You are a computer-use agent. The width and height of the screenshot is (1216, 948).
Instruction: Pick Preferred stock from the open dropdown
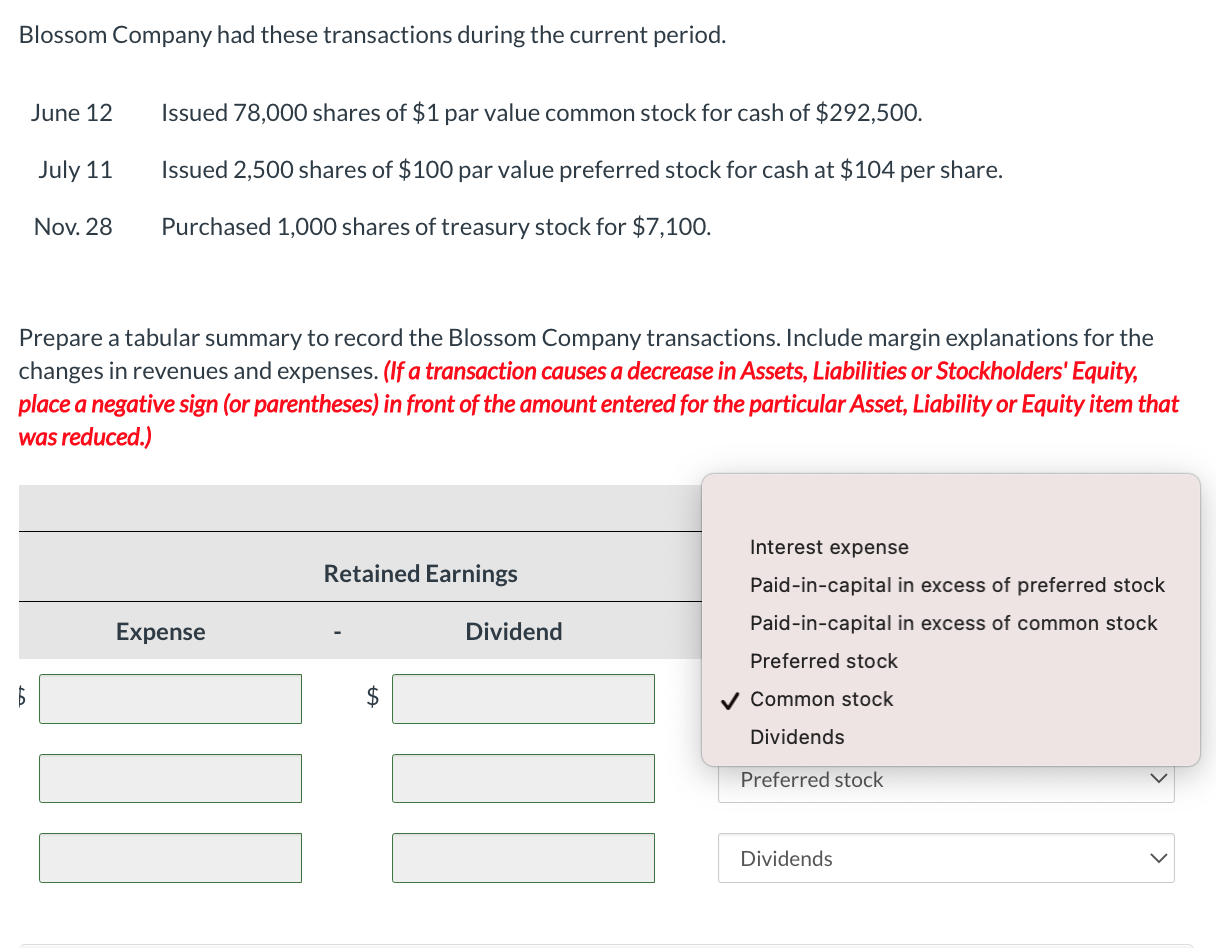(x=823, y=661)
